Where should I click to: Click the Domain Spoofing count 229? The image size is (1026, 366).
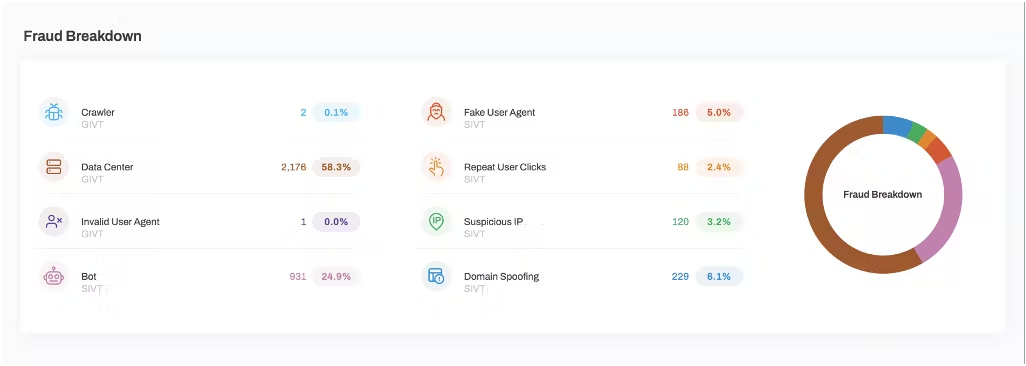681,276
